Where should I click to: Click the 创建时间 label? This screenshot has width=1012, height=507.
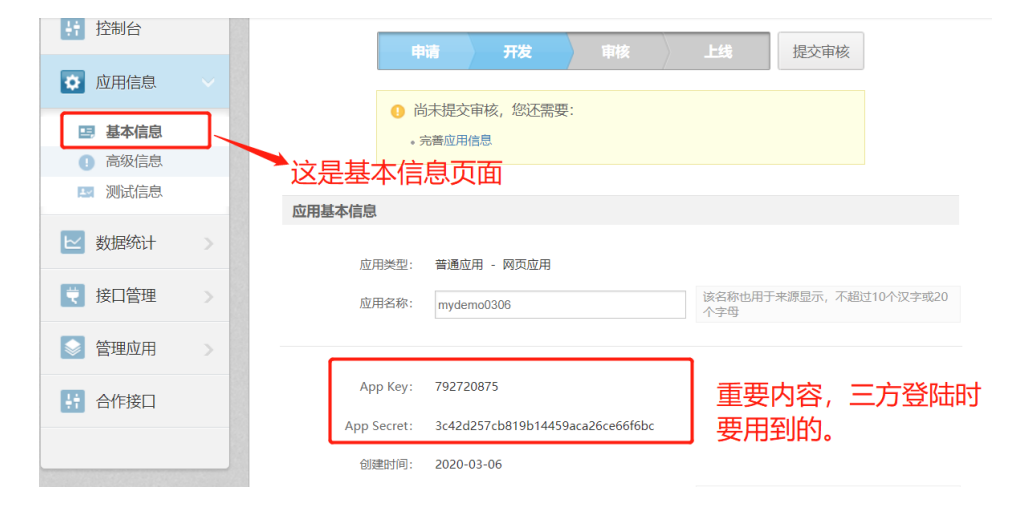pyautogui.click(x=386, y=464)
